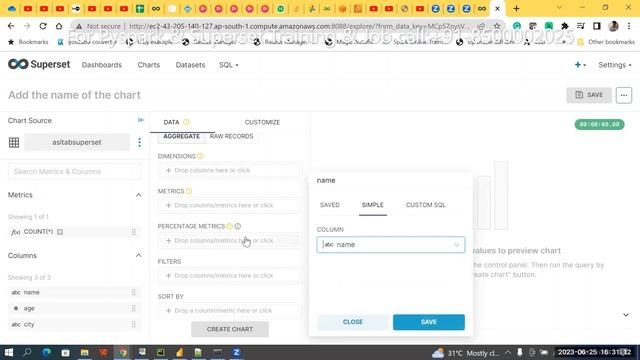Switch to the DATA tab
Viewport: 640px width, 360px height.
pyautogui.click(x=171, y=122)
